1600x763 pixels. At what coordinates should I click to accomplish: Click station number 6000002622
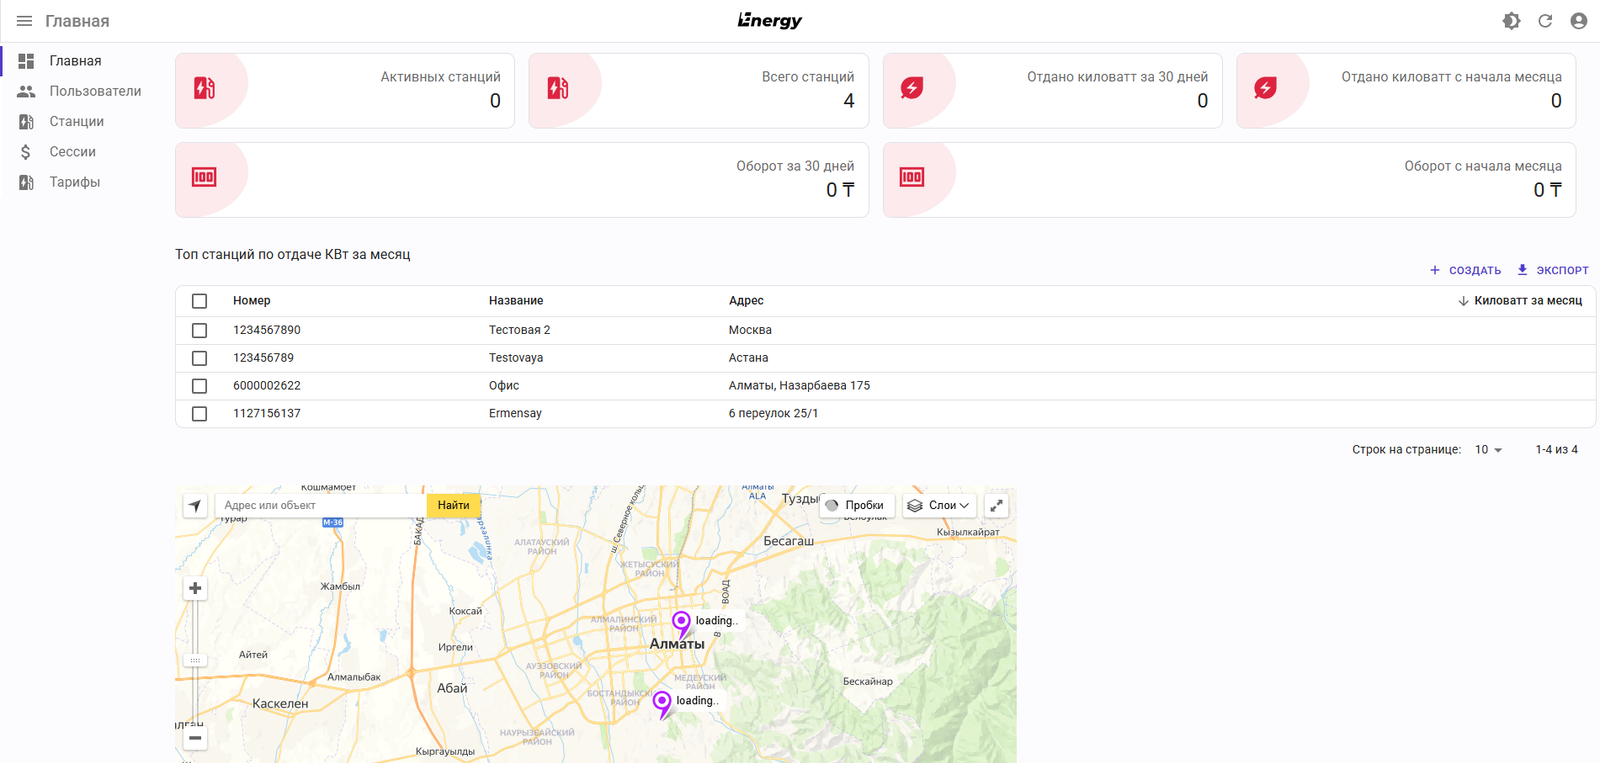267,386
